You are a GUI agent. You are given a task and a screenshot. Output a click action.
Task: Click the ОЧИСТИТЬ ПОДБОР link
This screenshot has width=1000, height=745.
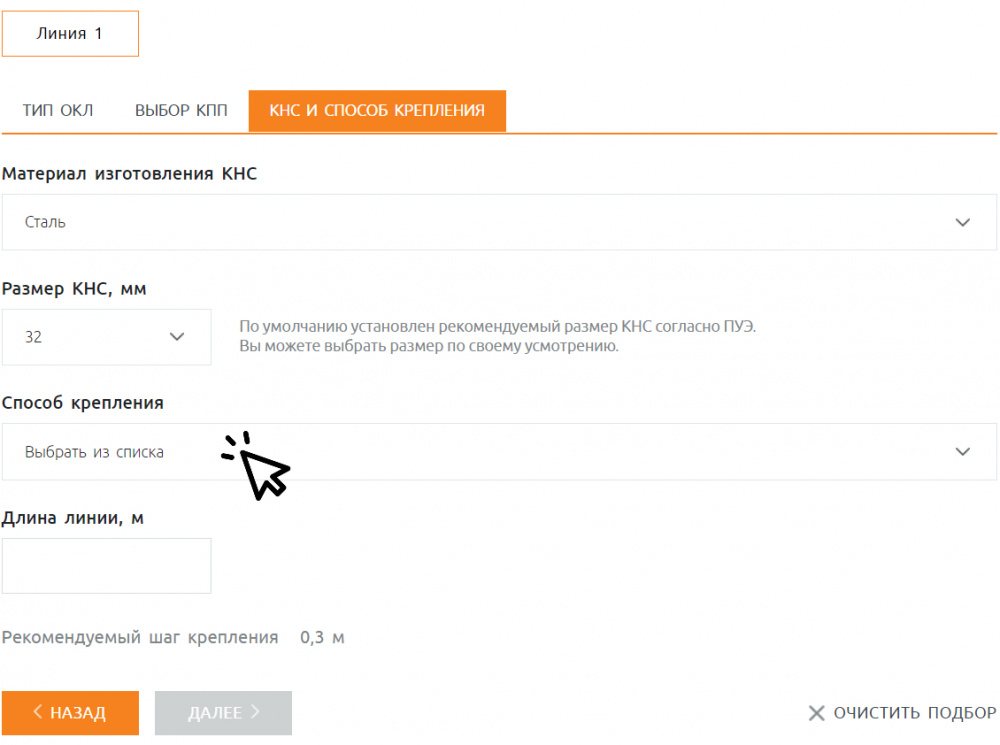pyautogui.click(x=914, y=714)
